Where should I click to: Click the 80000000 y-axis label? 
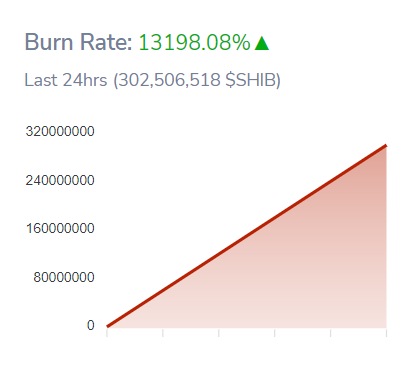click(x=64, y=277)
